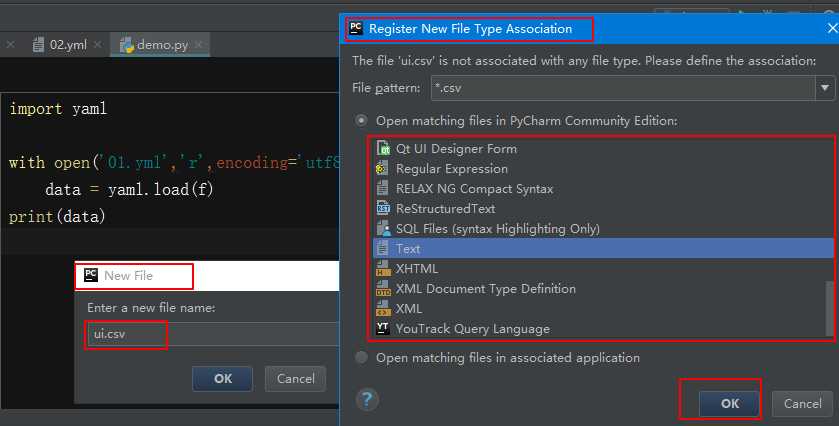
Task: Select RELAX NG Compact Syntax entry
Action: pyautogui.click(x=604, y=188)
